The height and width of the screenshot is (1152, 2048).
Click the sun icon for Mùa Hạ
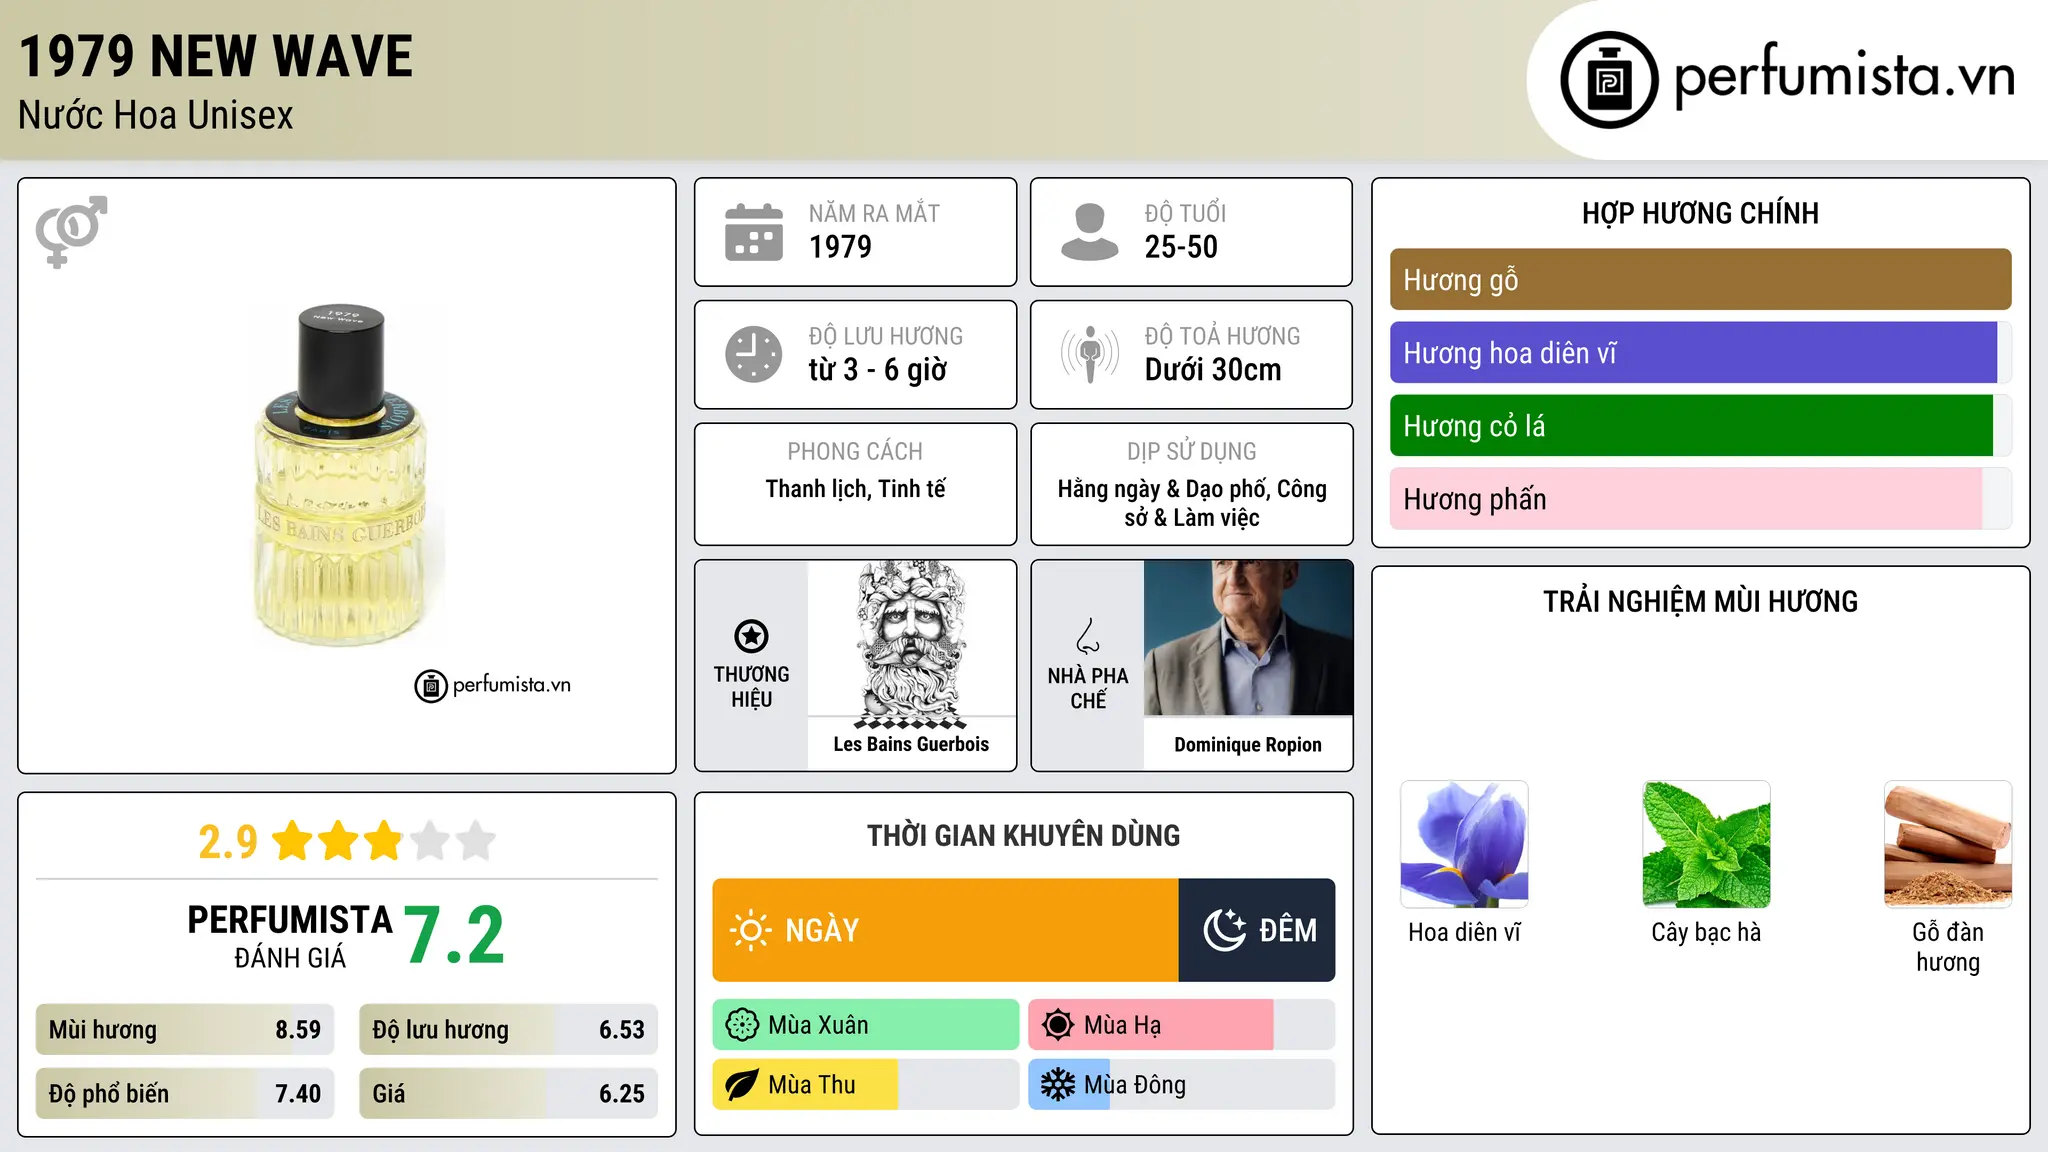tap(1058, 1025)
